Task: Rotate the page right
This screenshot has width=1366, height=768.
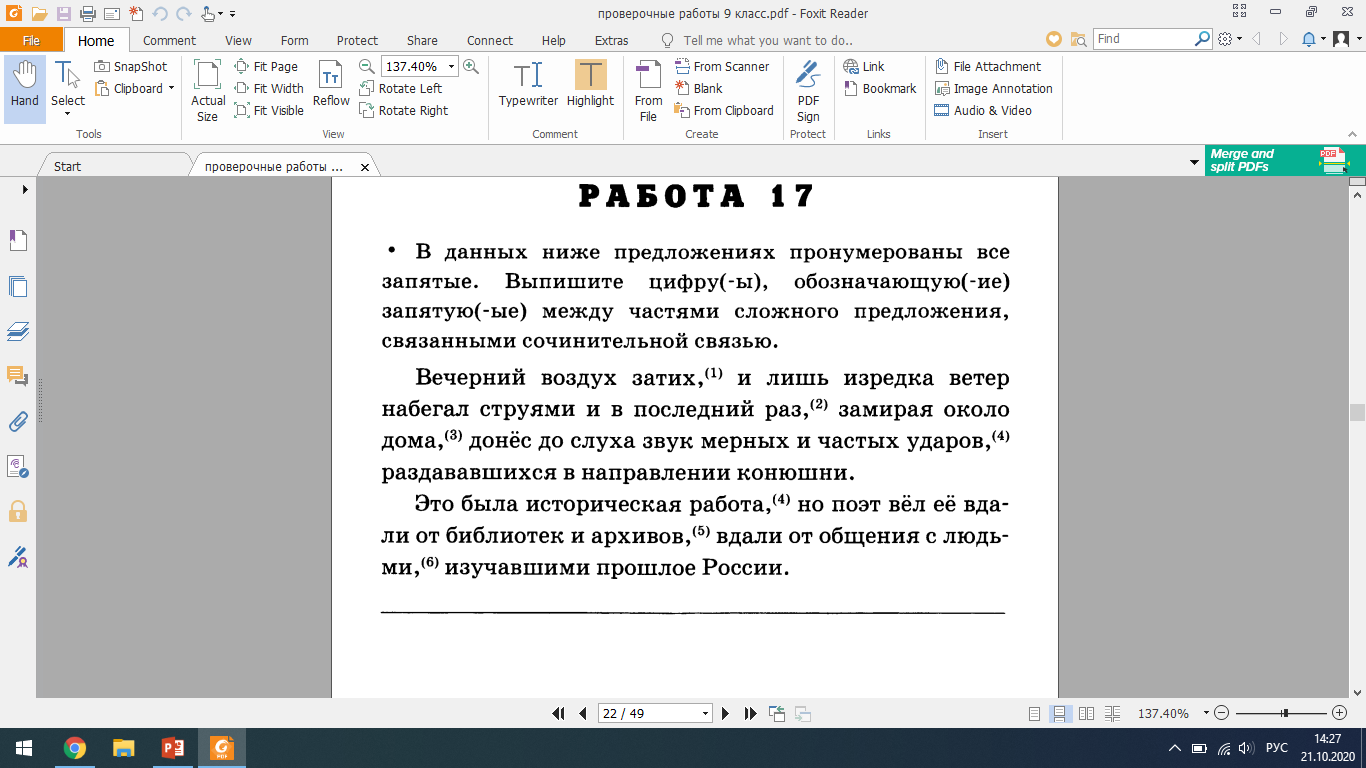Action: point(403,110)
